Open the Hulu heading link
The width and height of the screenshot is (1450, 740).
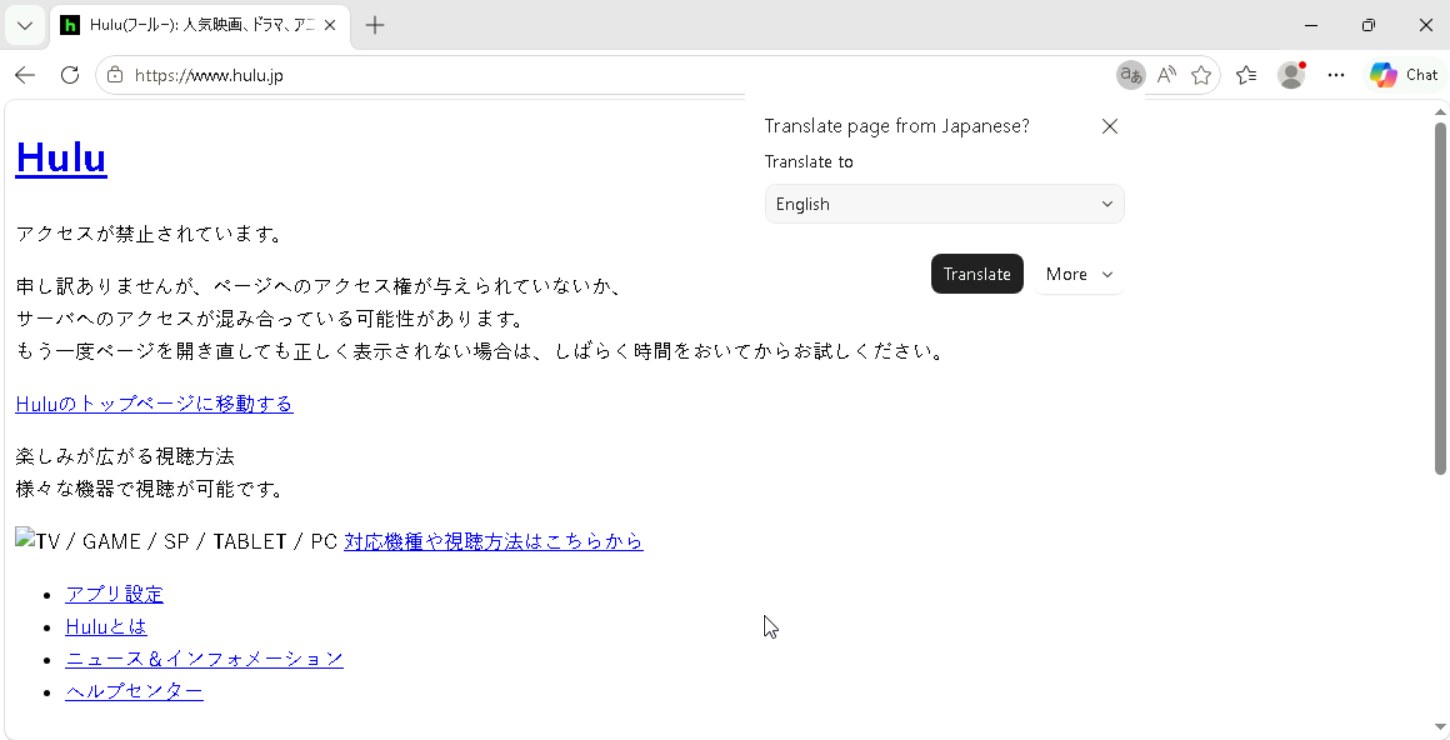click(x=61, y=158)
